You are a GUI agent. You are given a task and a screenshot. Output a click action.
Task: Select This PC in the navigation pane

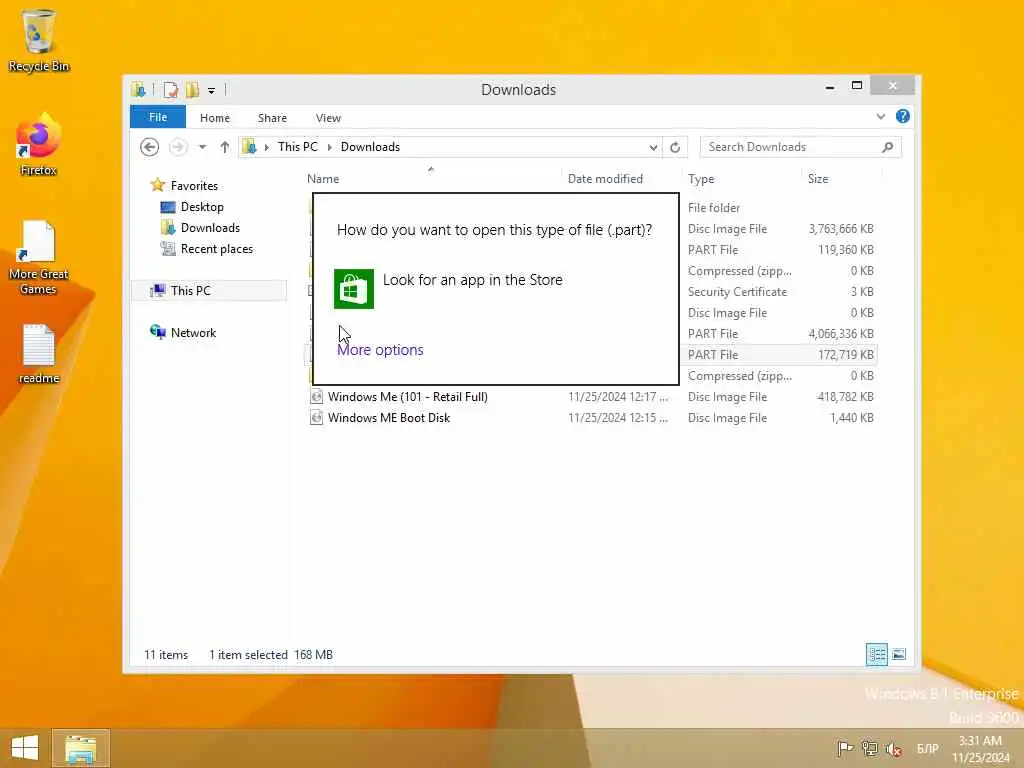pyautogui.click(x=191, y=291)
